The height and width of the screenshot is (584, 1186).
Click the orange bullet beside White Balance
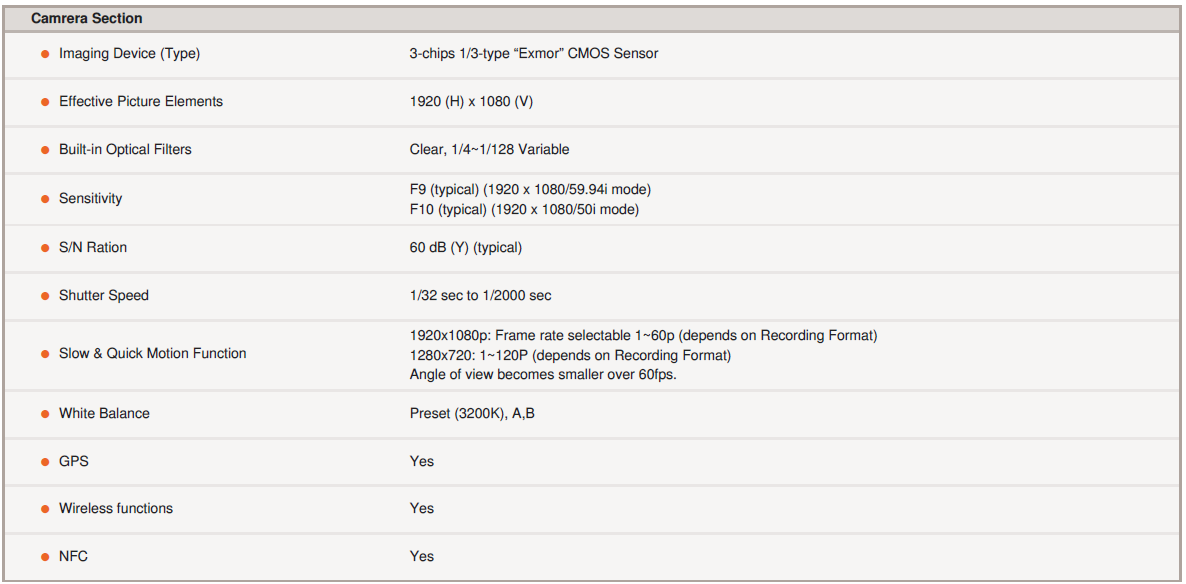click(x=45, y=414)
